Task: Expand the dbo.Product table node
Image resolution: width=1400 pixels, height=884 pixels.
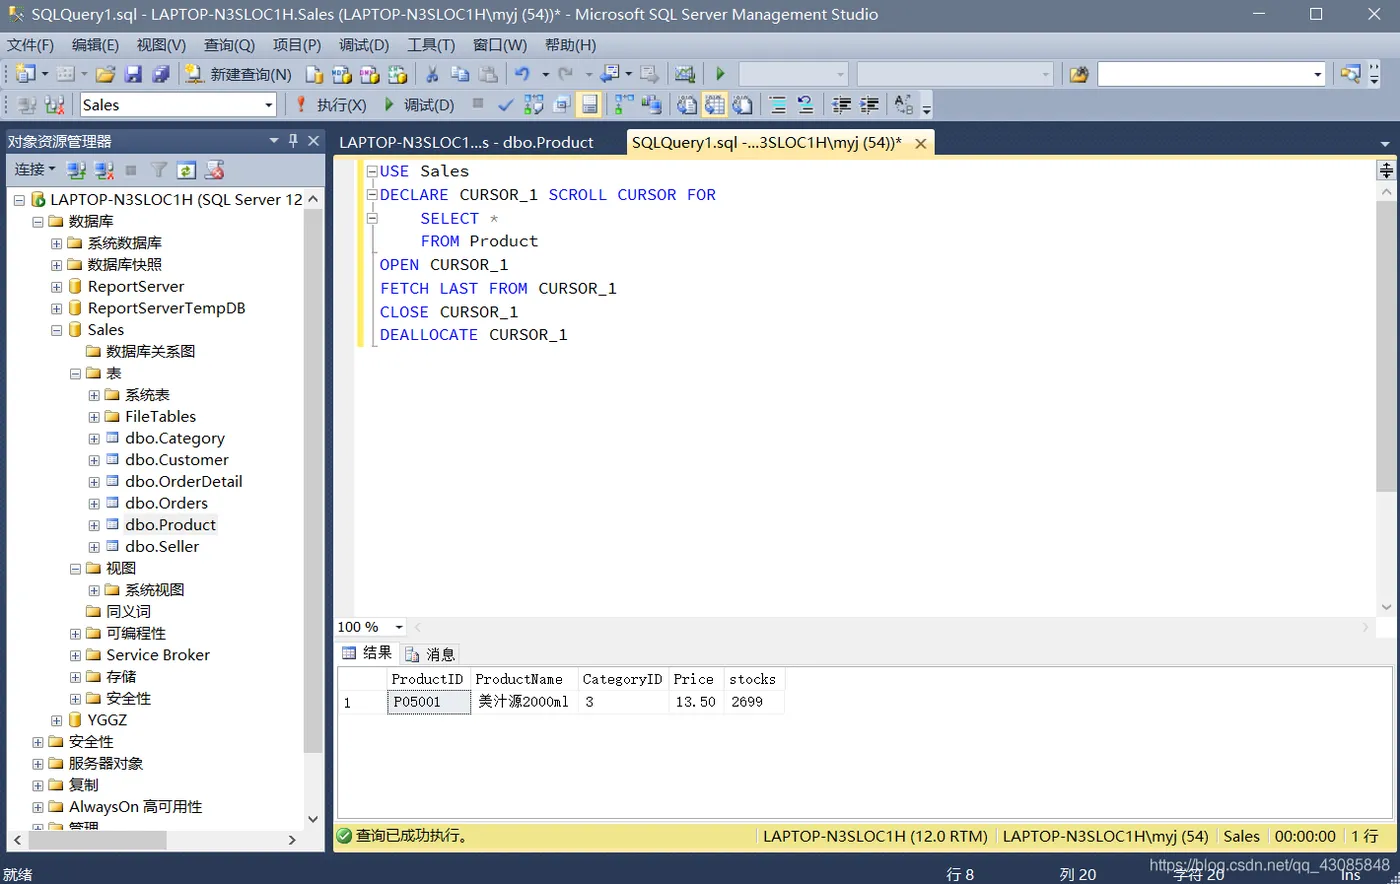Action: (x=94, y=525)
